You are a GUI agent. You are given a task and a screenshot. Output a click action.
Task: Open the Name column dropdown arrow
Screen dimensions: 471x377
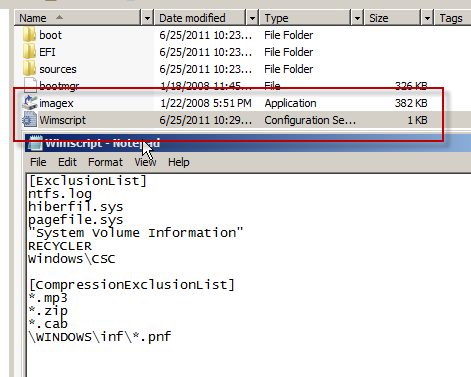point(147,18)
